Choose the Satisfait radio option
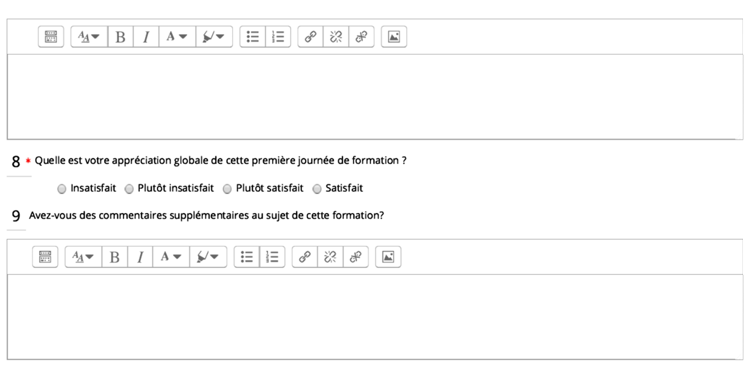This screenshot has width=745, height=367. coord(317,189)
